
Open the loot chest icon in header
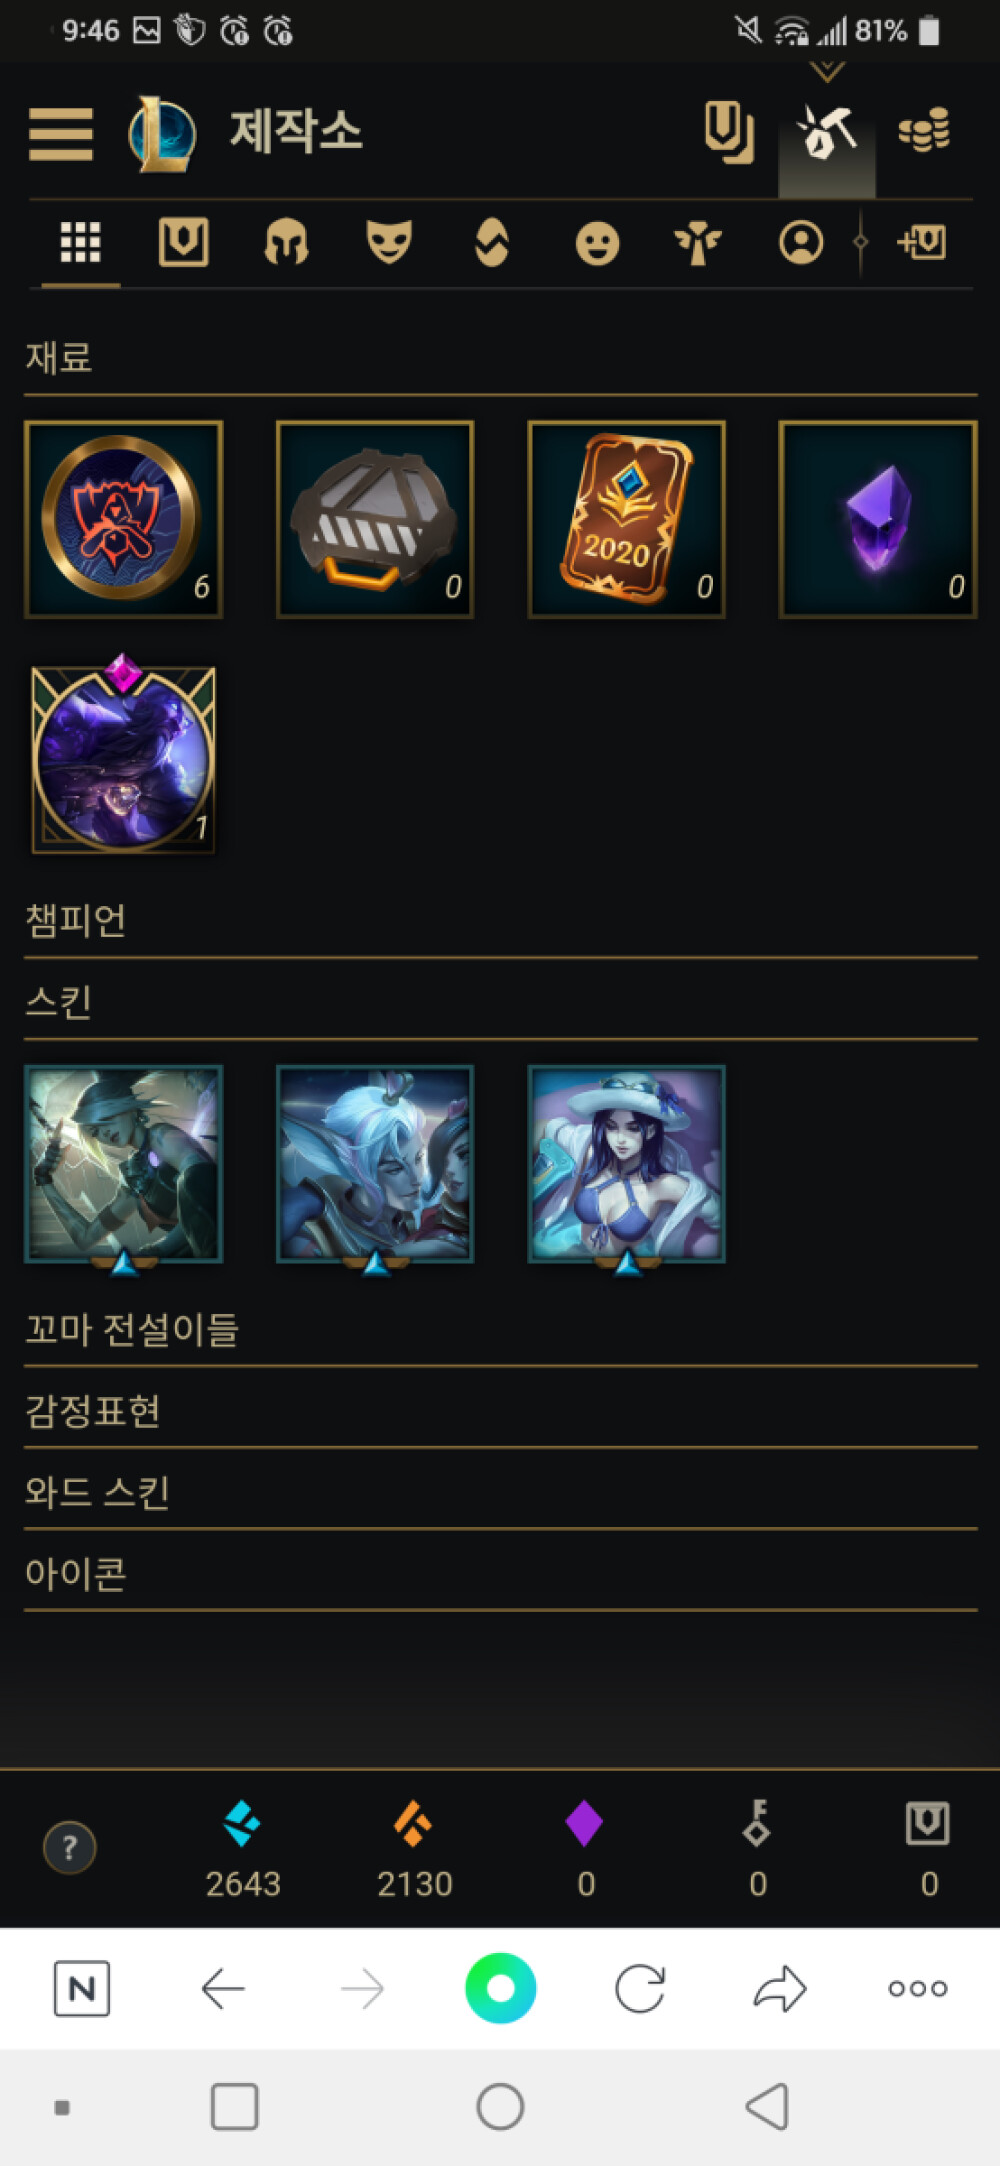728,132
